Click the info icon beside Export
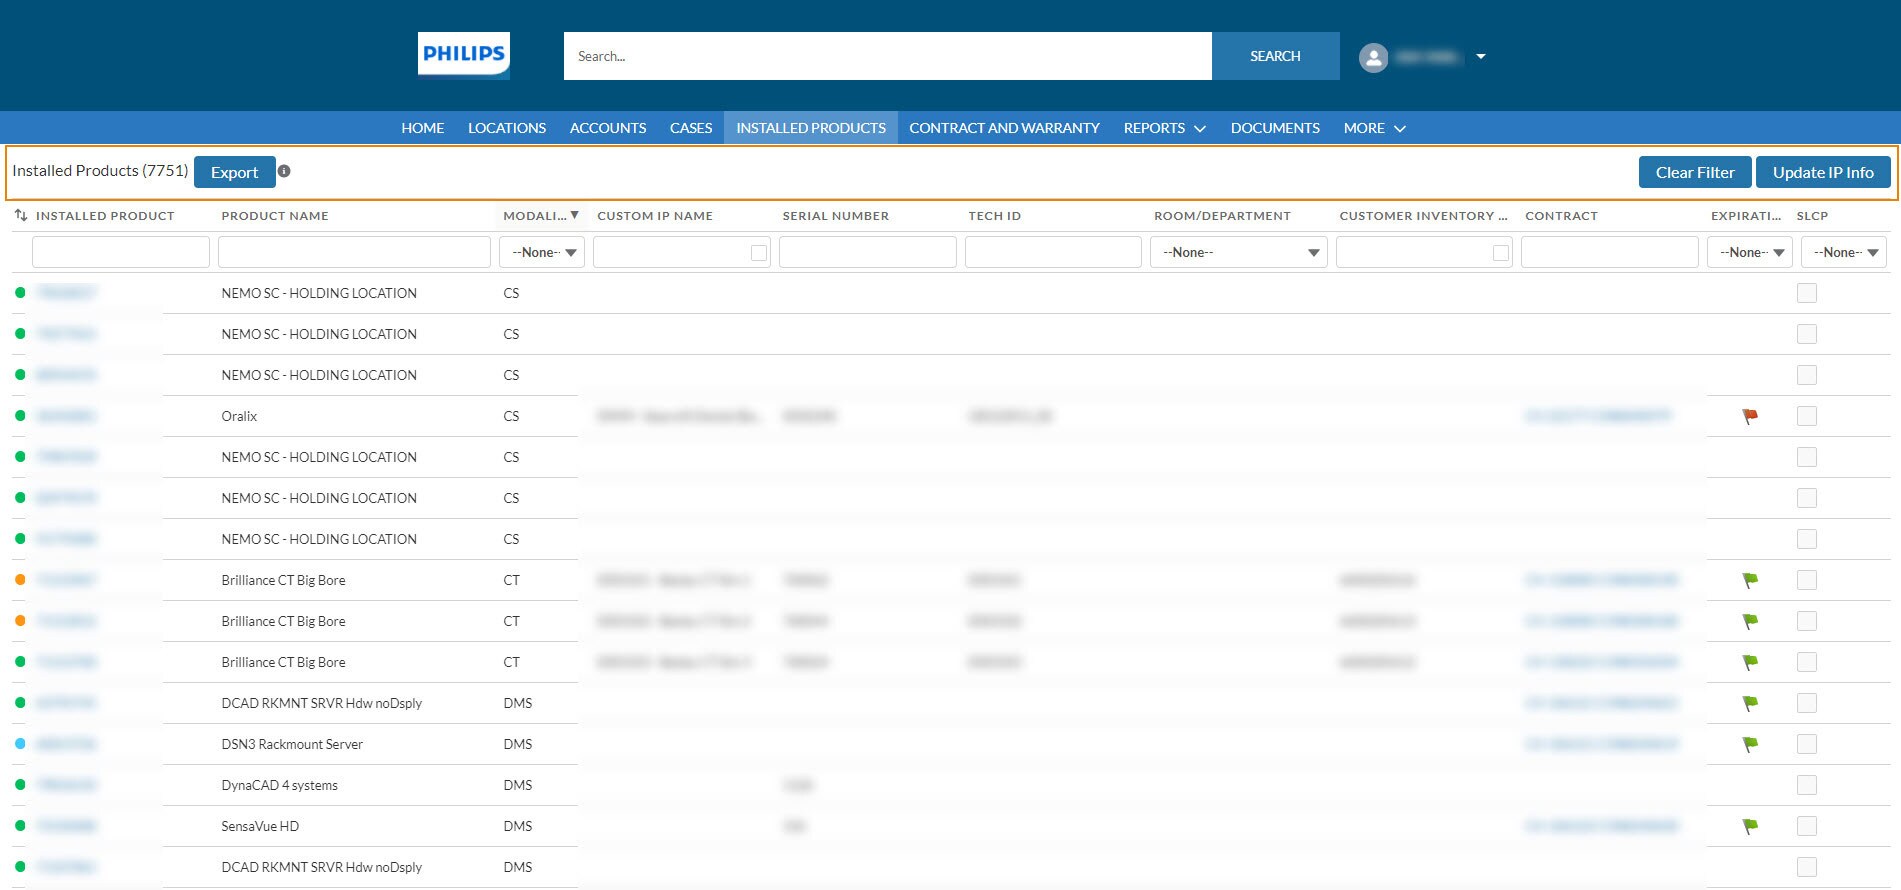The height and width of the screenshot is (890, 1901). [284, 171]
